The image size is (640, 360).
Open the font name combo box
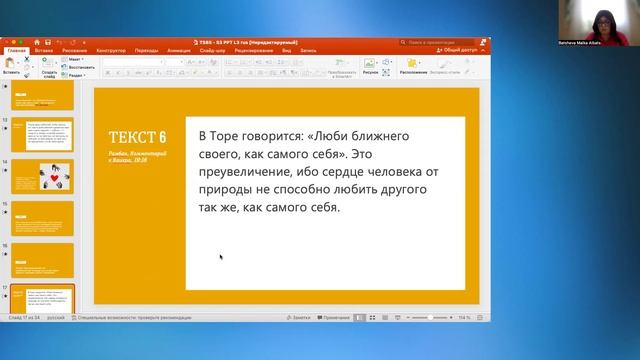coord(133,62)
